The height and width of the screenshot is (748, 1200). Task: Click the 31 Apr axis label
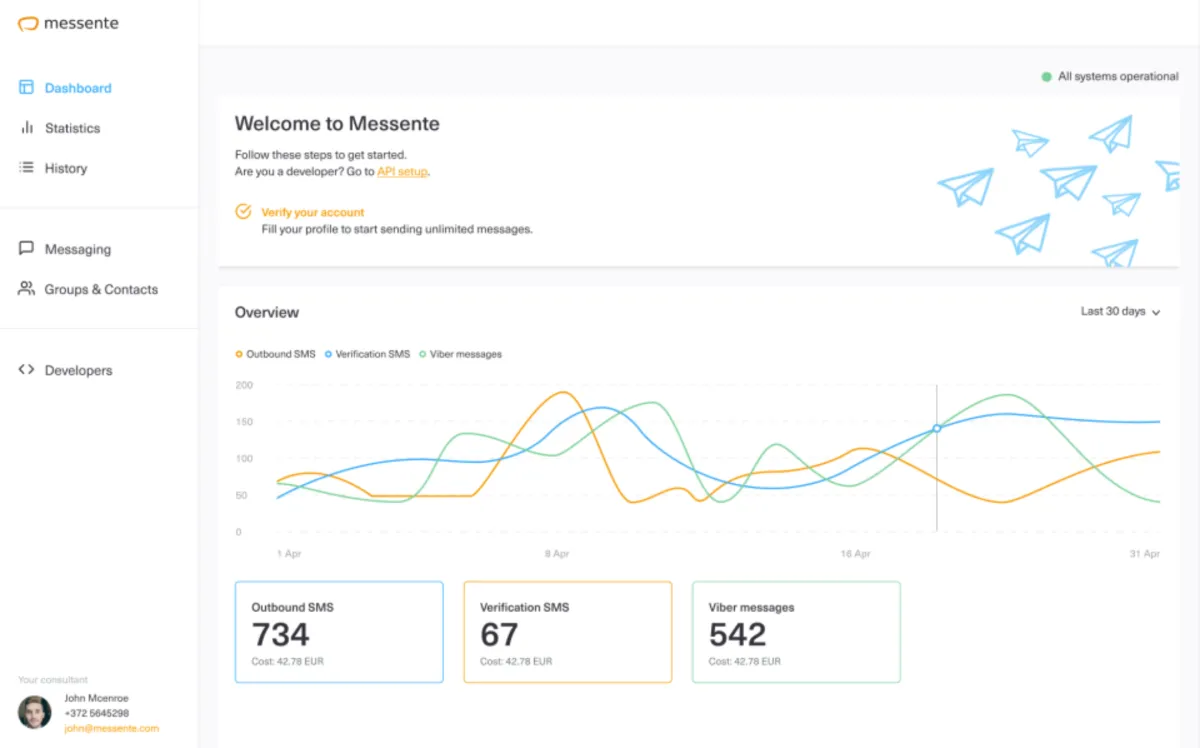click(x=1145, y=553)
